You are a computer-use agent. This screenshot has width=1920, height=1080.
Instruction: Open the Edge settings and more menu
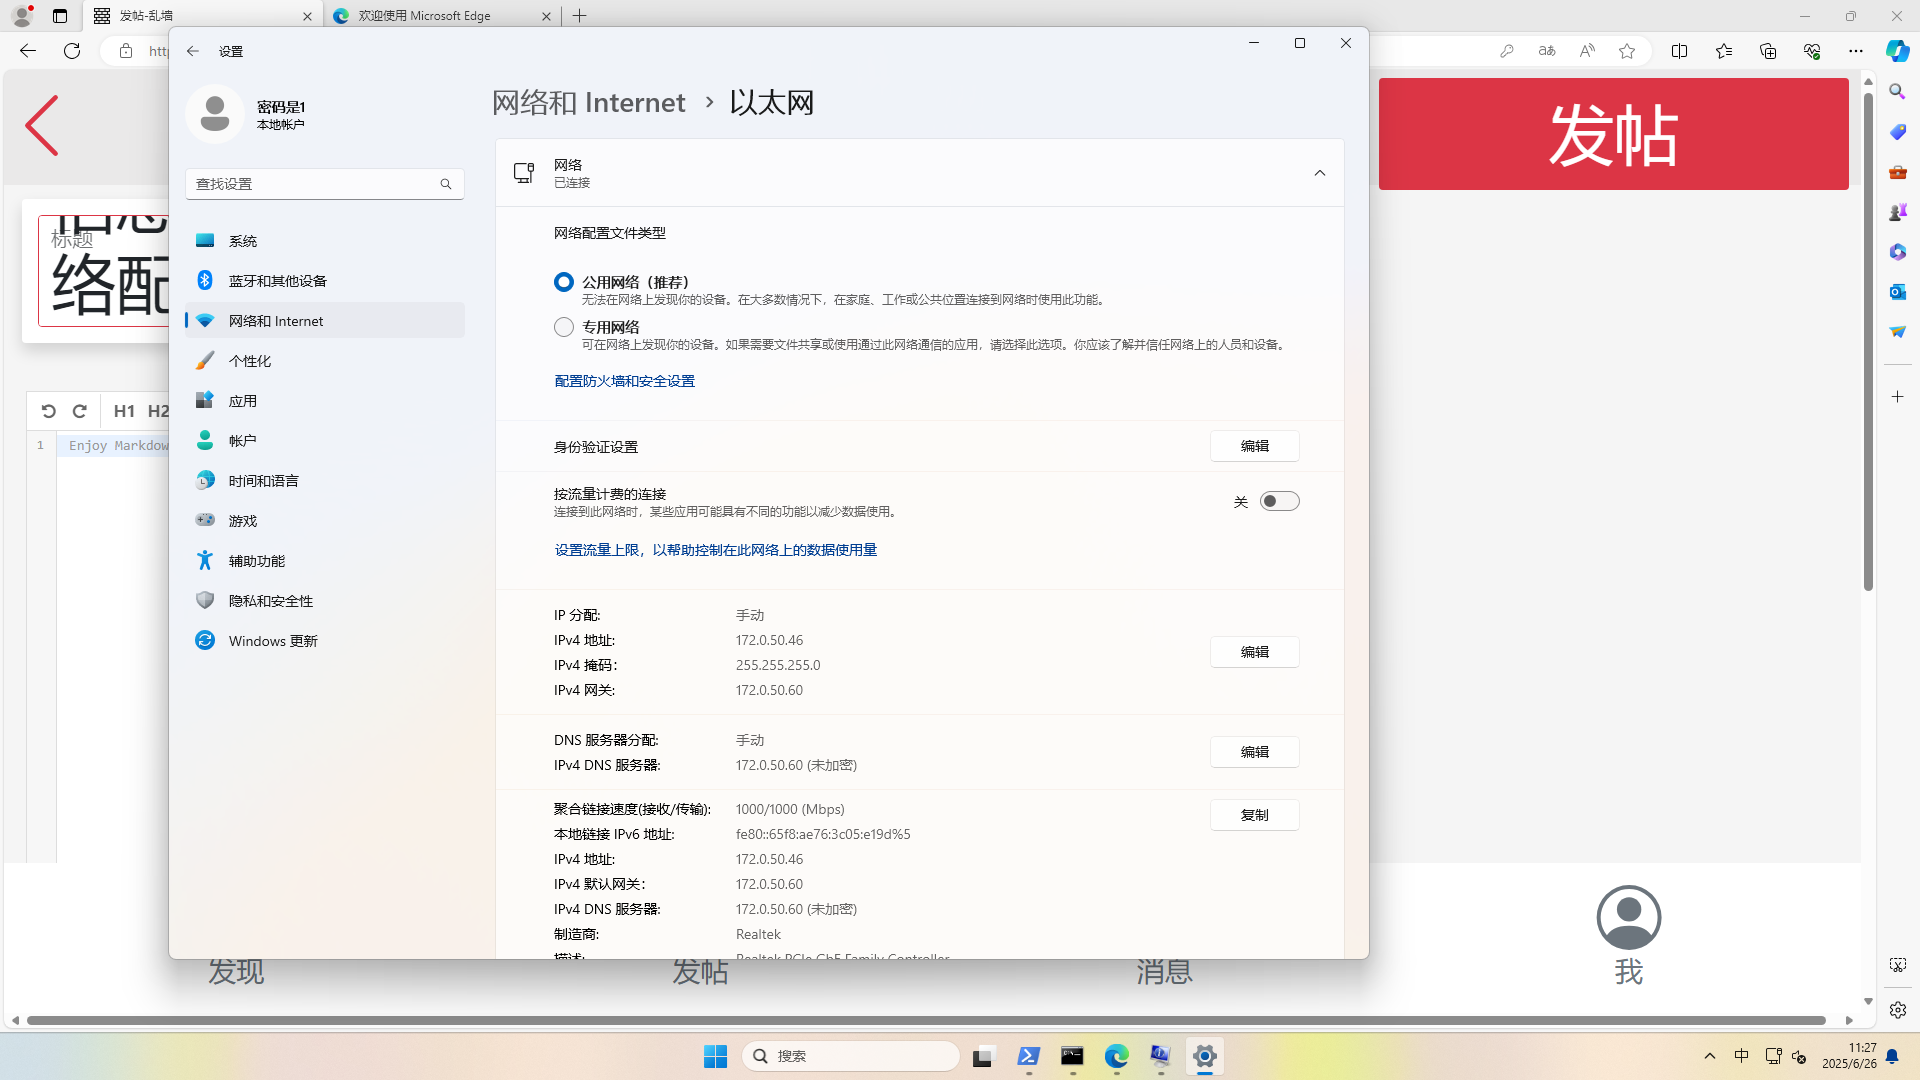1856,51
